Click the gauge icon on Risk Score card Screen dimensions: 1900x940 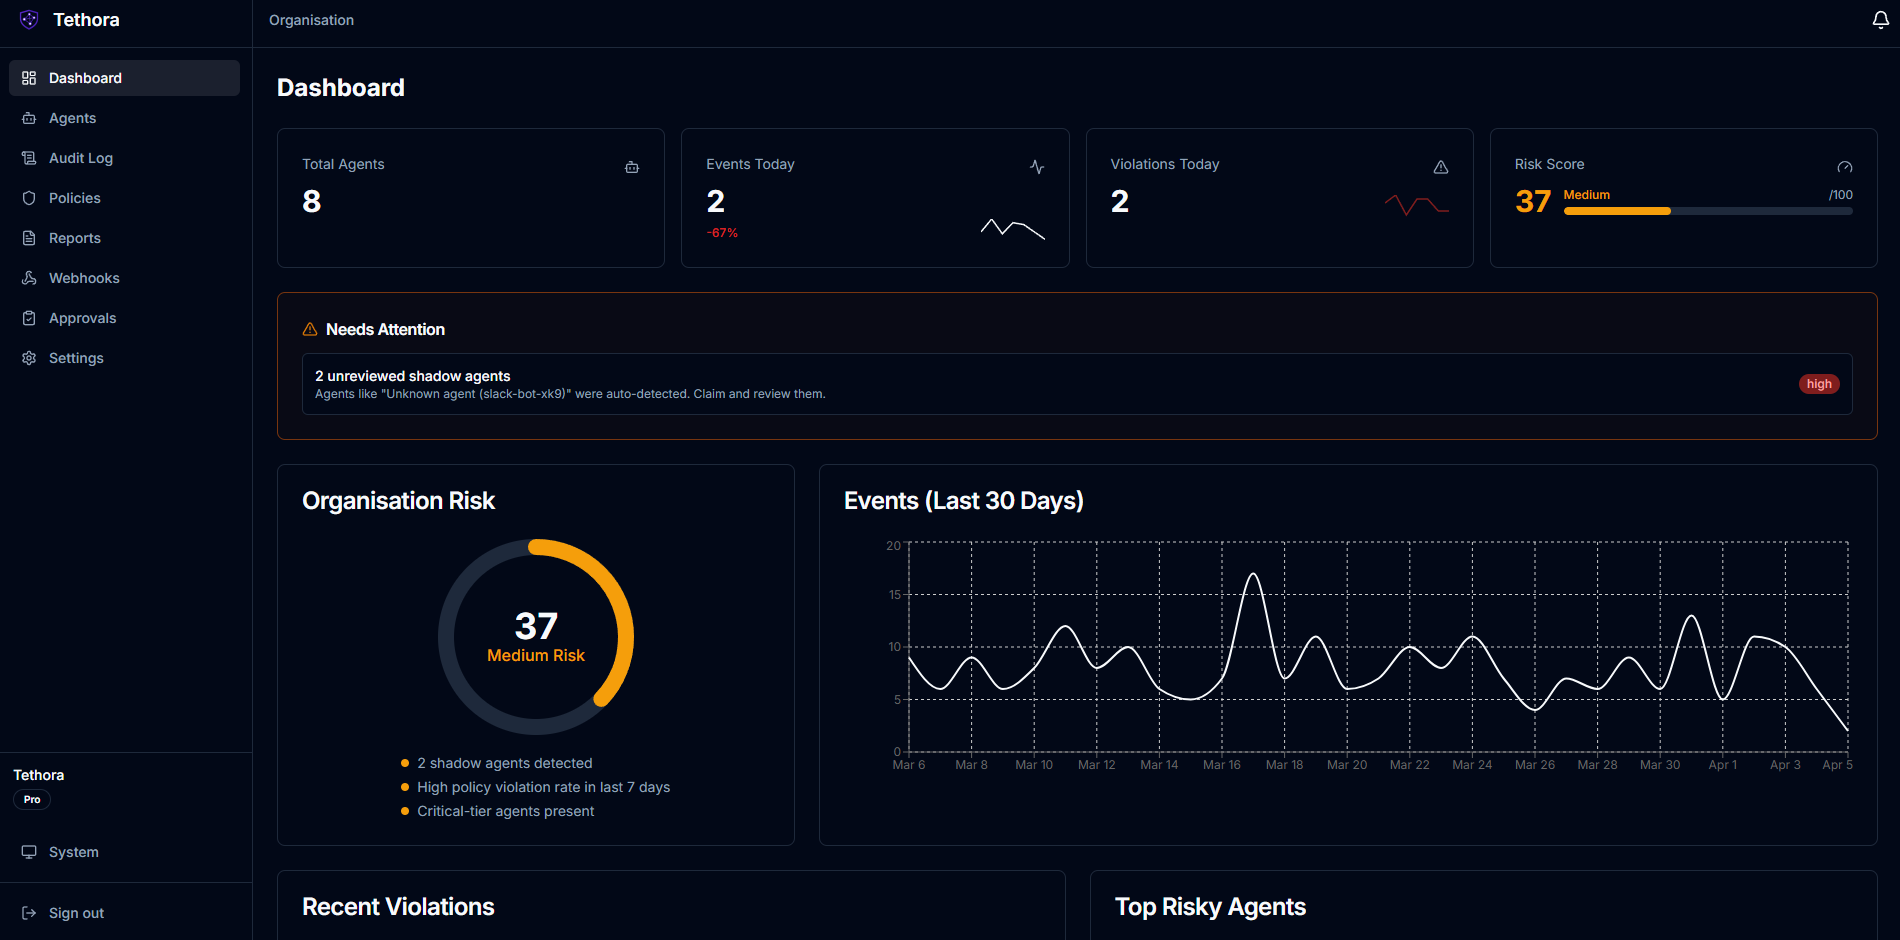pos(1845,167)
